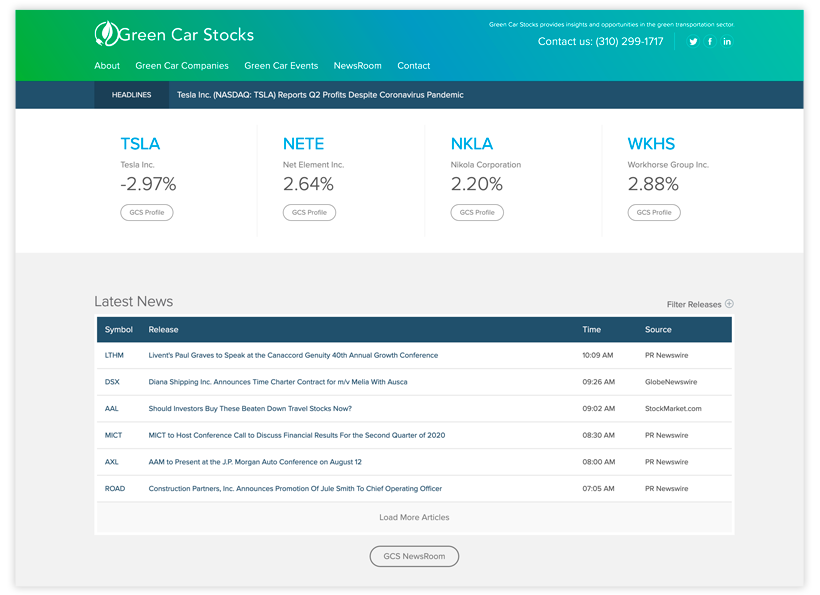The image size is (820, 595).
Task: Select the ROAD symbol
Action: (115, 488)
